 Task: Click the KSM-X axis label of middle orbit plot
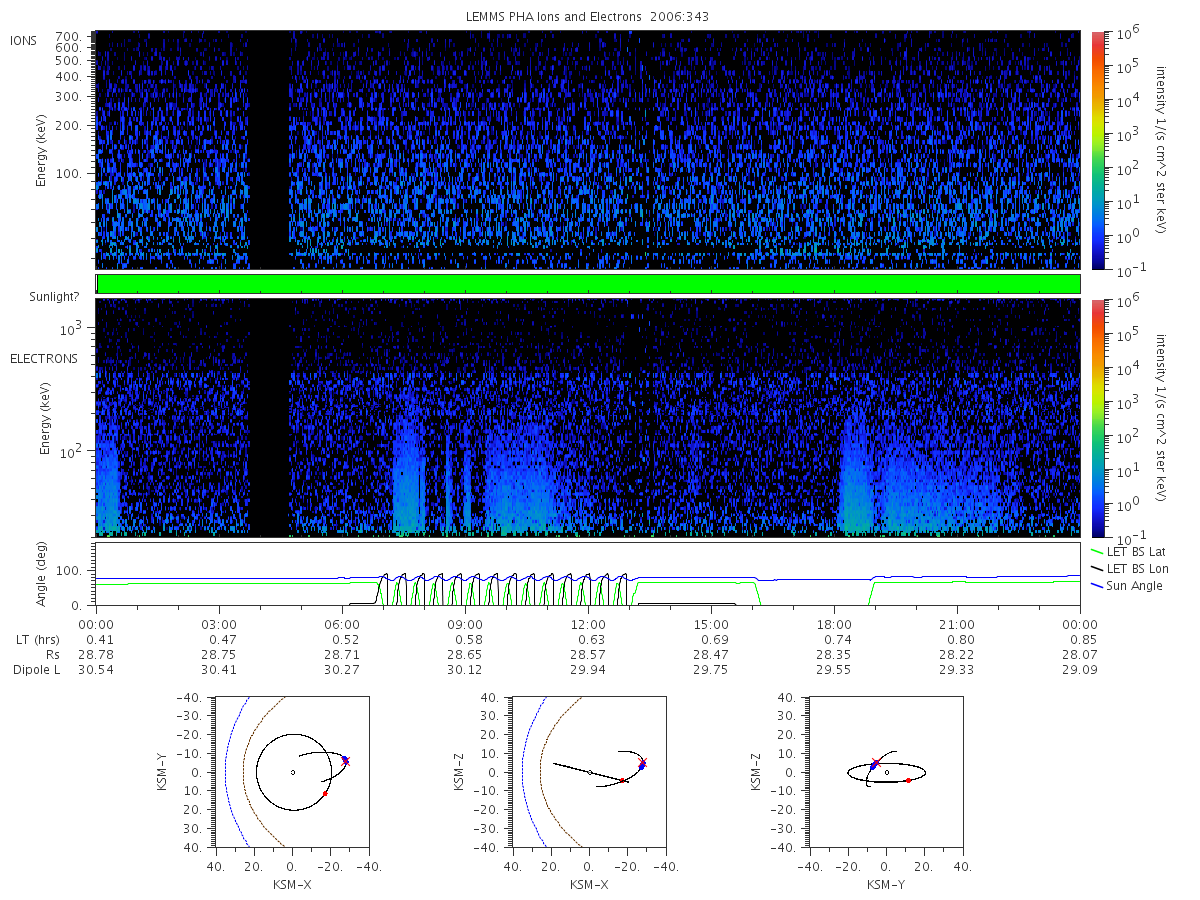(590, 885)
